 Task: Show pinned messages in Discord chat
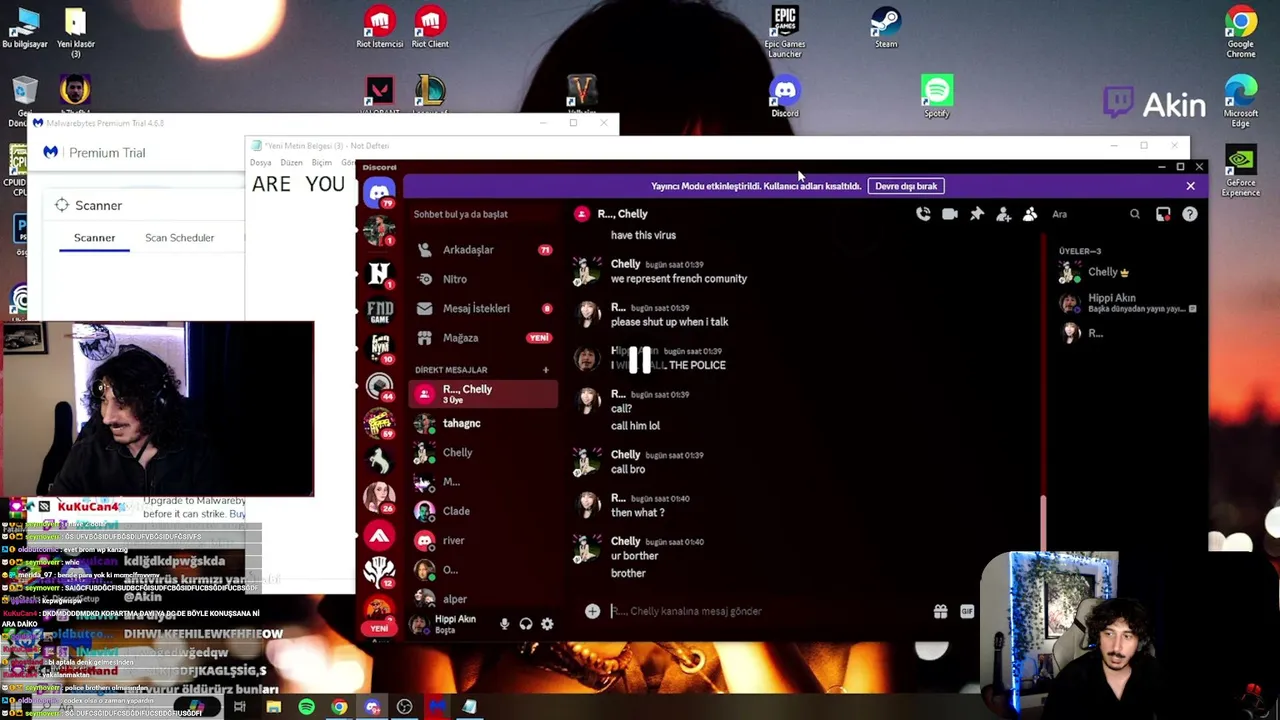click(x=977, y=214)
